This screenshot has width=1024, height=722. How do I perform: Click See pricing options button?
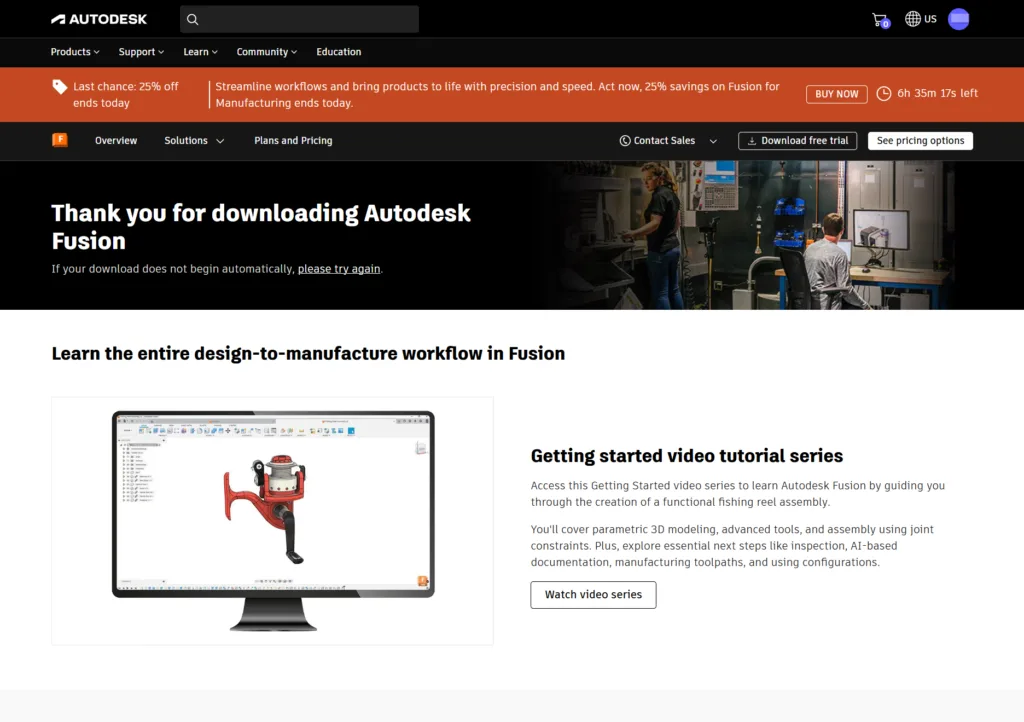point(920,140)
